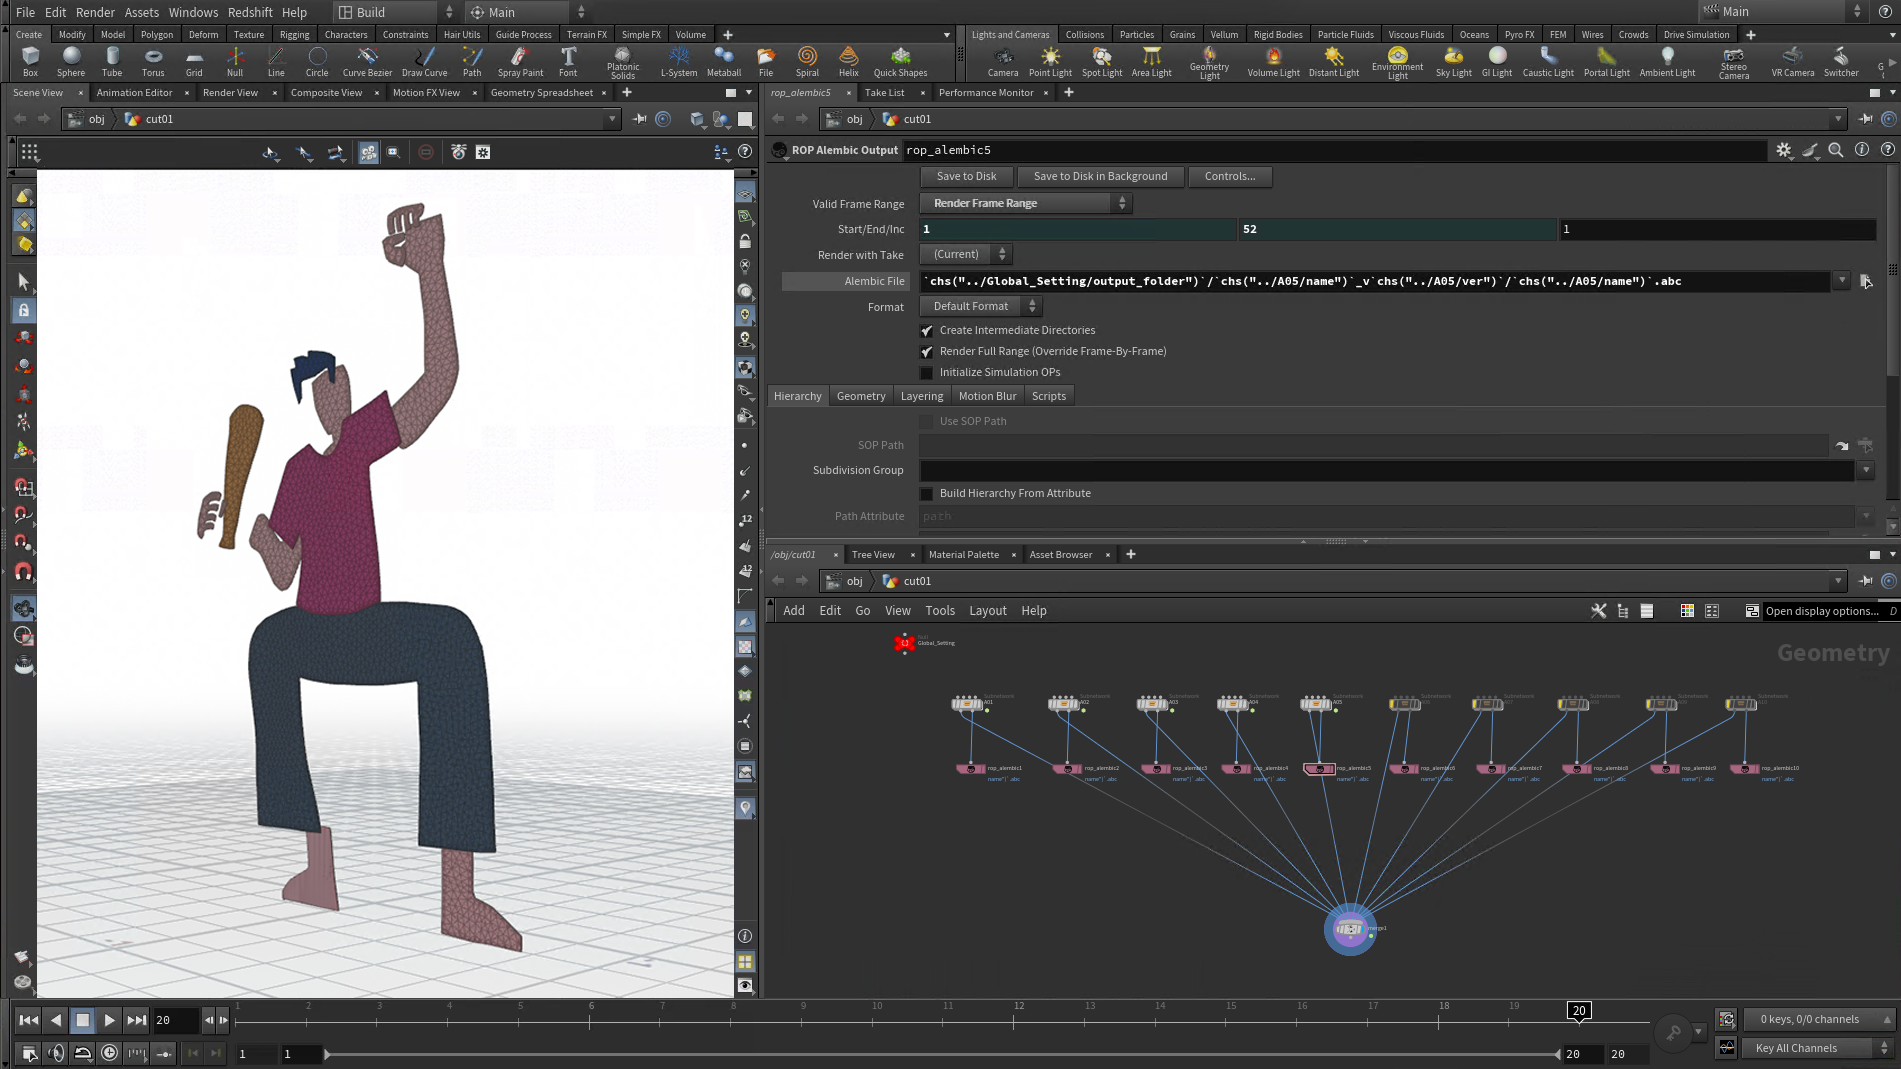Uncheck Render Full Range option
The height and width of the screenshot is (1069, 1901).
[927, 352]
